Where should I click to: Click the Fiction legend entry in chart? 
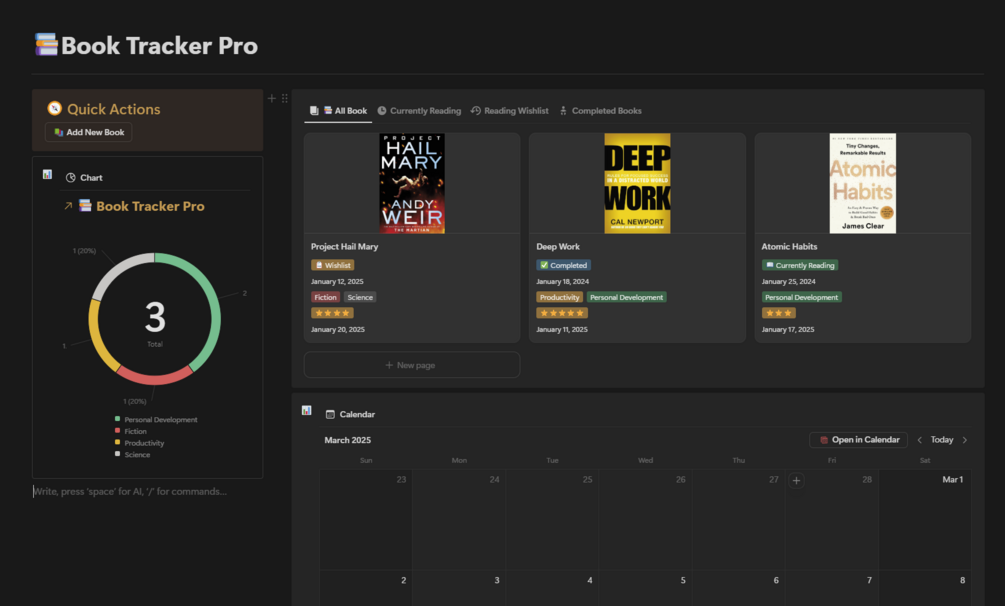click(x=131, y=431)
